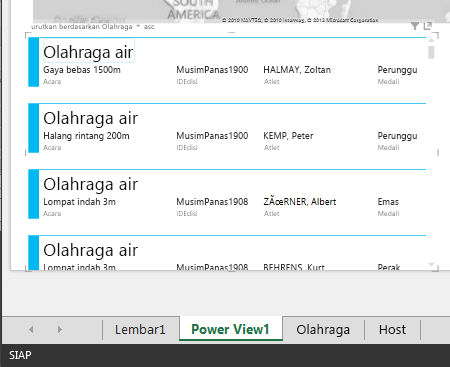Switch to the Lembar1 sheet tab

point(140,330)
